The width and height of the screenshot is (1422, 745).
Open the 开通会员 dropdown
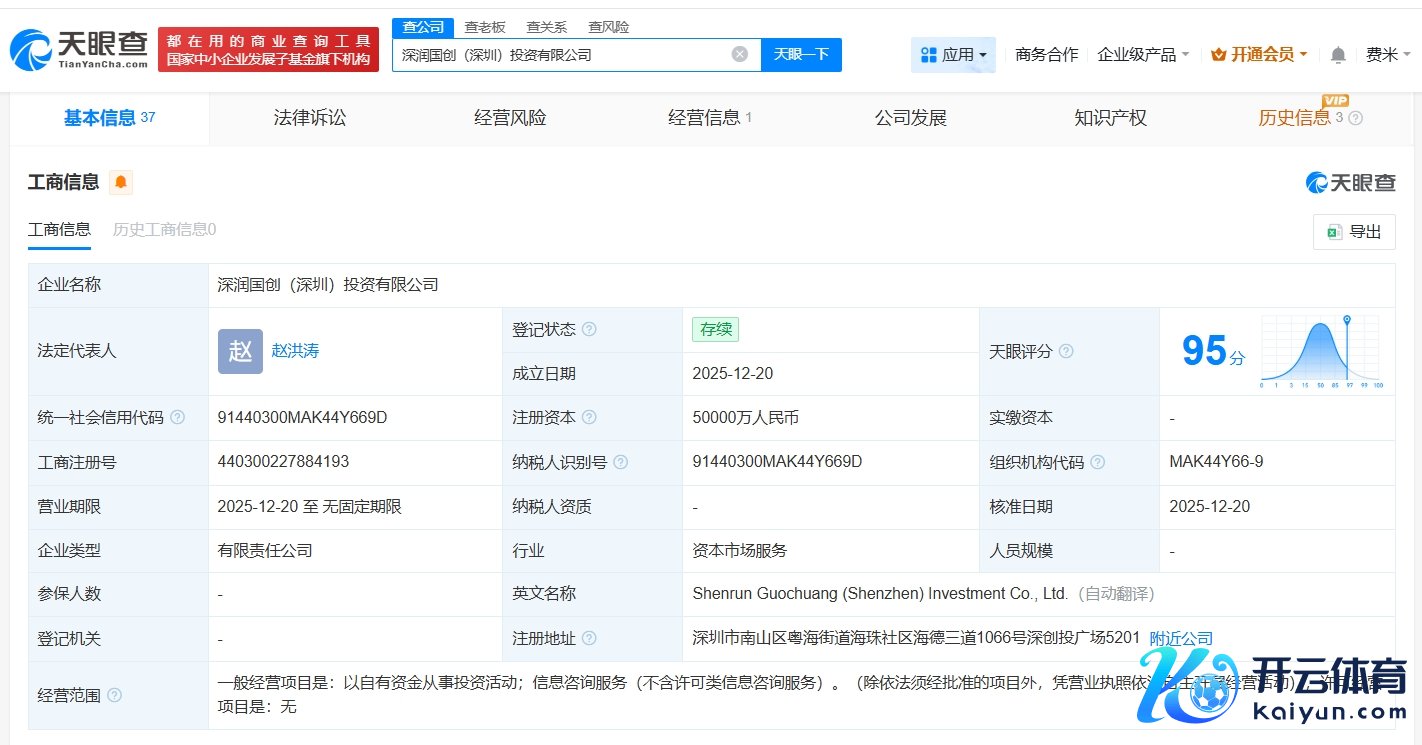1258,55
